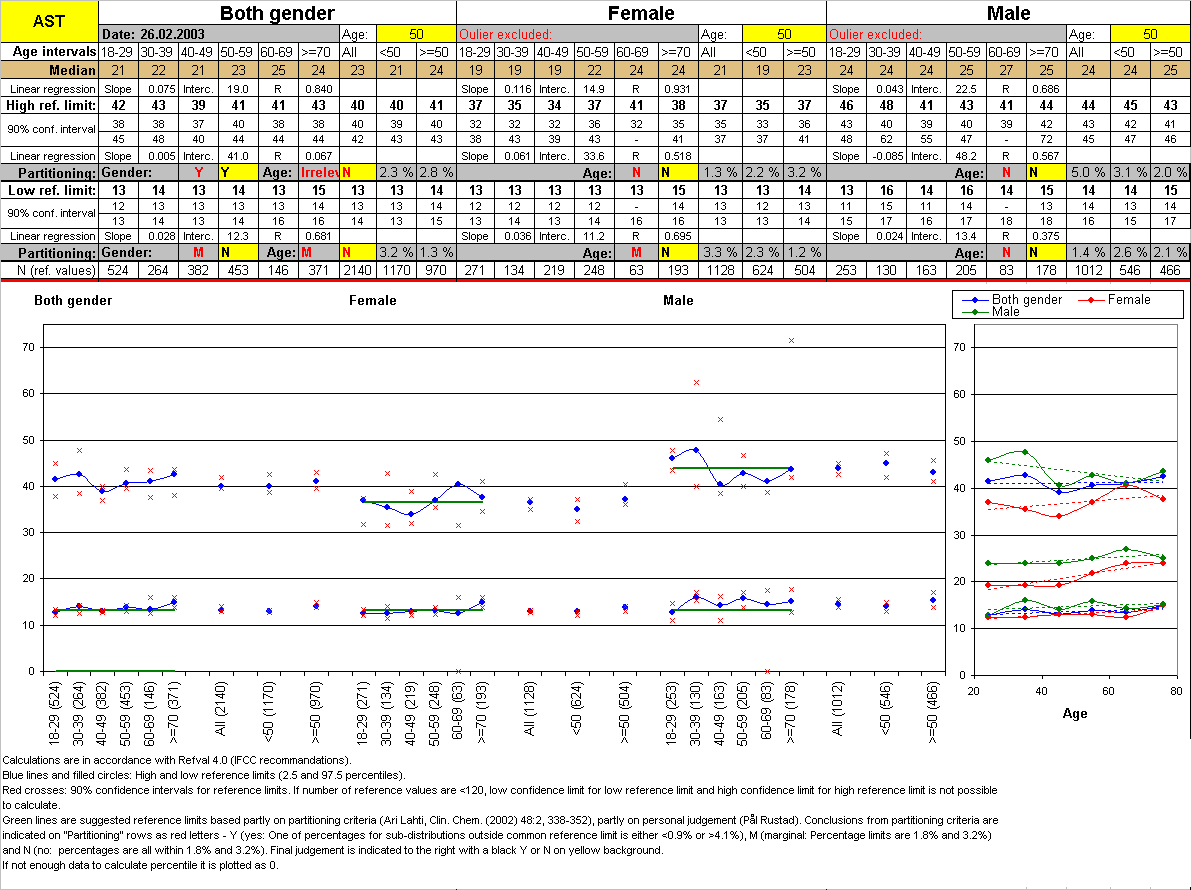Select the 3.1 % partitioning cell
The image size is (1191, 890).
click(x=1130, y=172)
